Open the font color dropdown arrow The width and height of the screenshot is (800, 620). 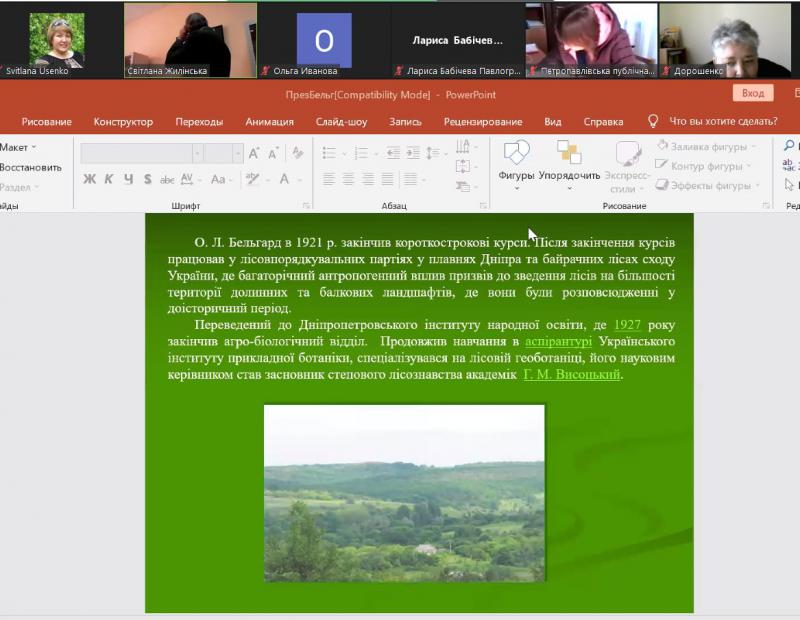299,180
